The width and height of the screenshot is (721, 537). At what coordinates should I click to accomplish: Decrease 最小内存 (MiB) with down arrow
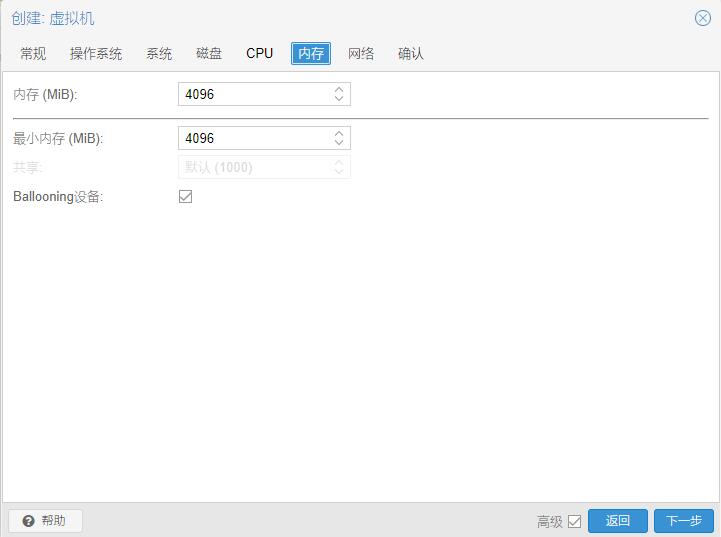click(339, 143)
